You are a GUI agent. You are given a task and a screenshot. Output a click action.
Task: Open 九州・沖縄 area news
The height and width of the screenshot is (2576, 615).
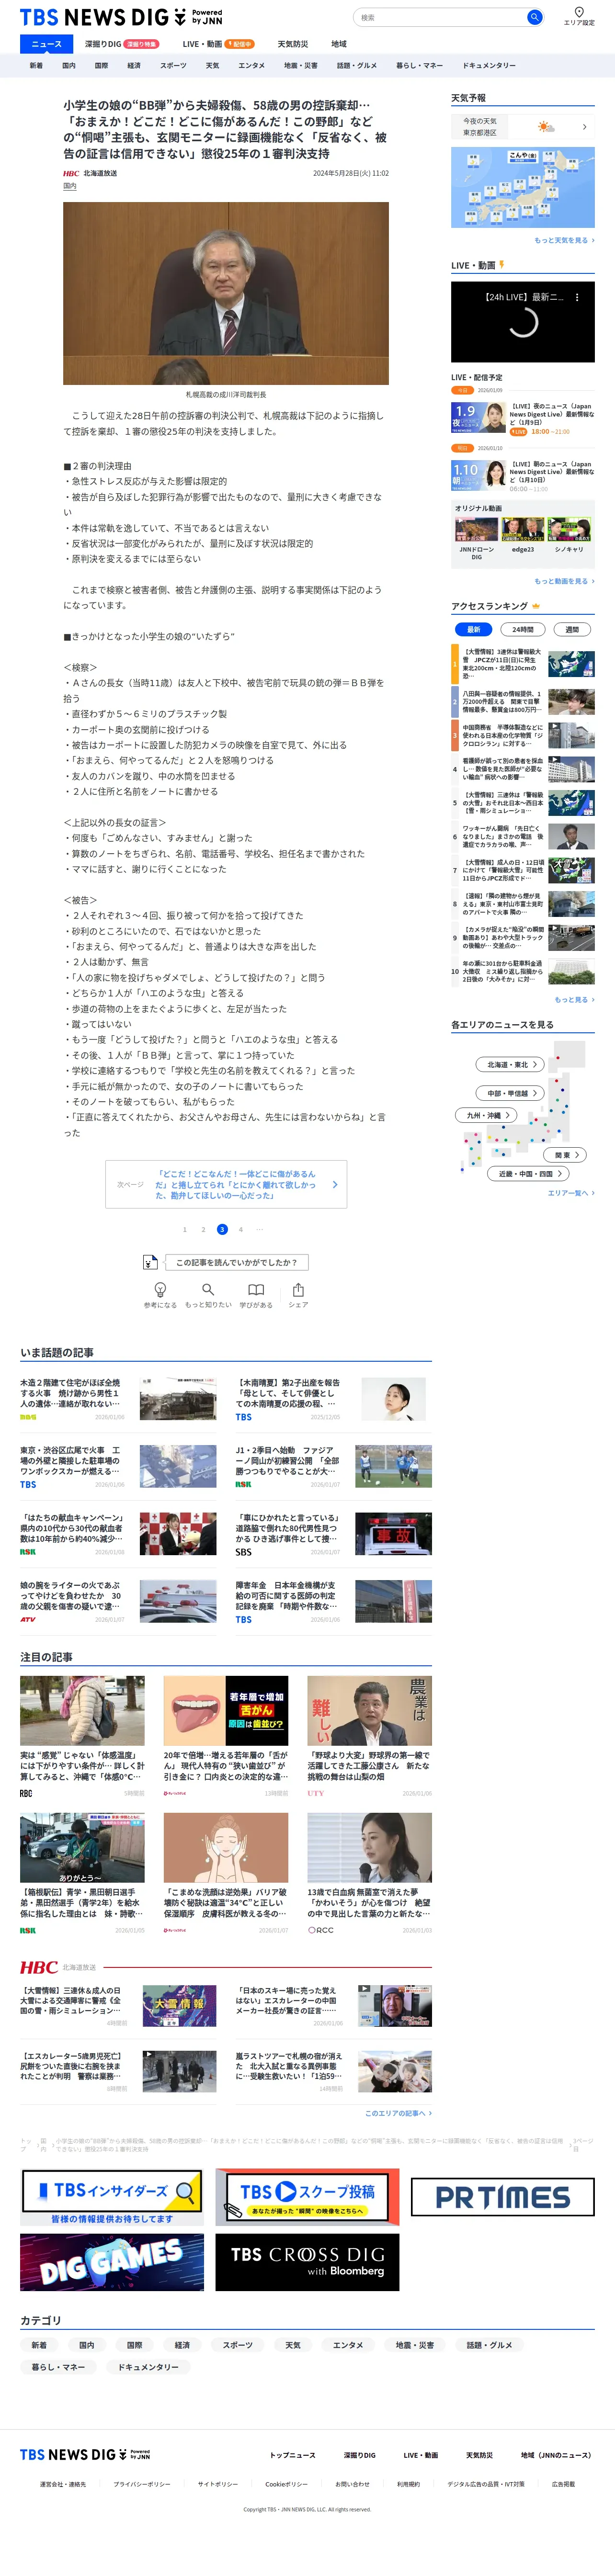[487, 1115]
